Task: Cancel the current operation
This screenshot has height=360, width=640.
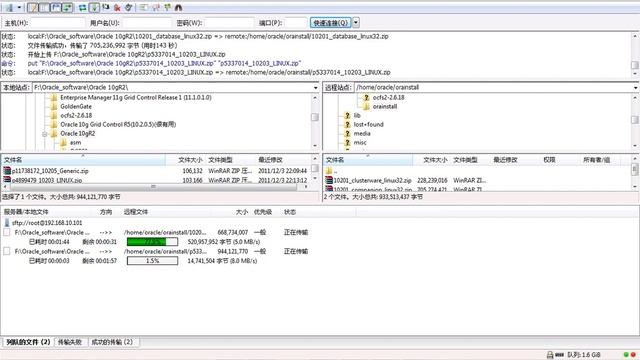Action: (x=106, y=7)
